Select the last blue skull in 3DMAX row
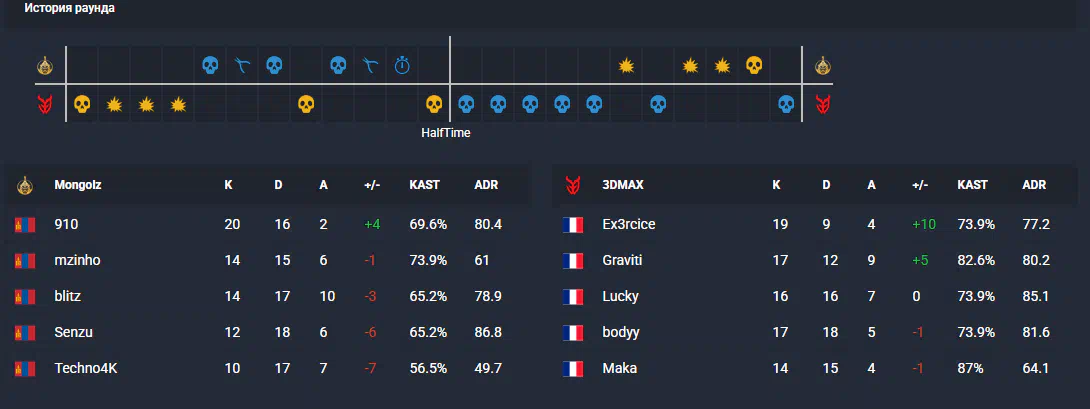 coord(786,105)
